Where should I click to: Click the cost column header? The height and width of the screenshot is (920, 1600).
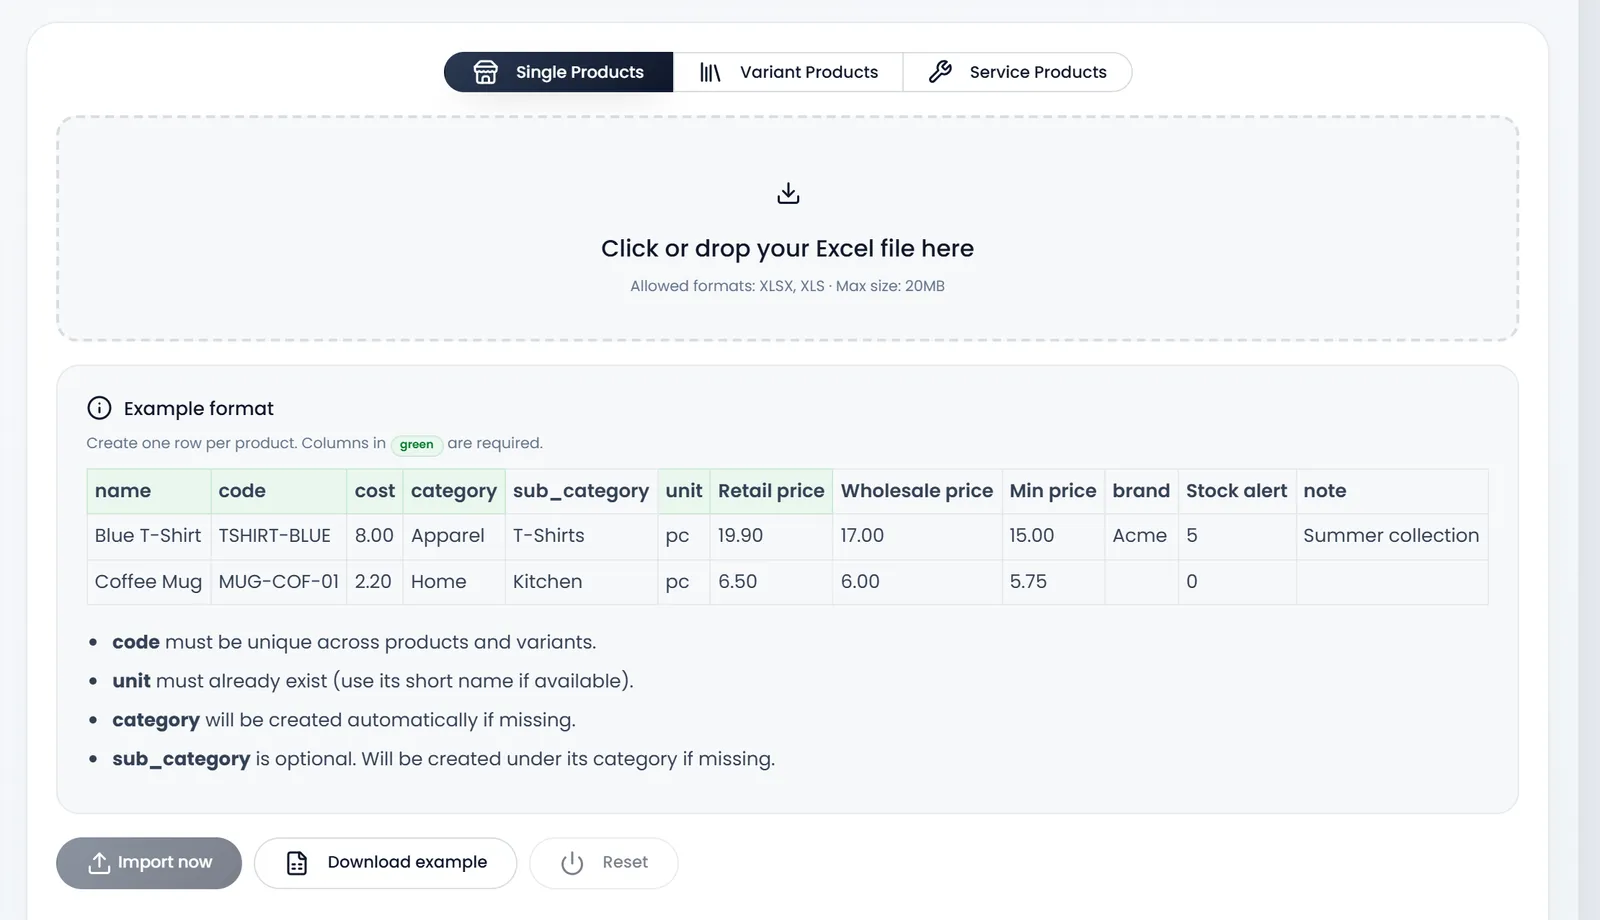pyautogui.click(x=375, y=491)
